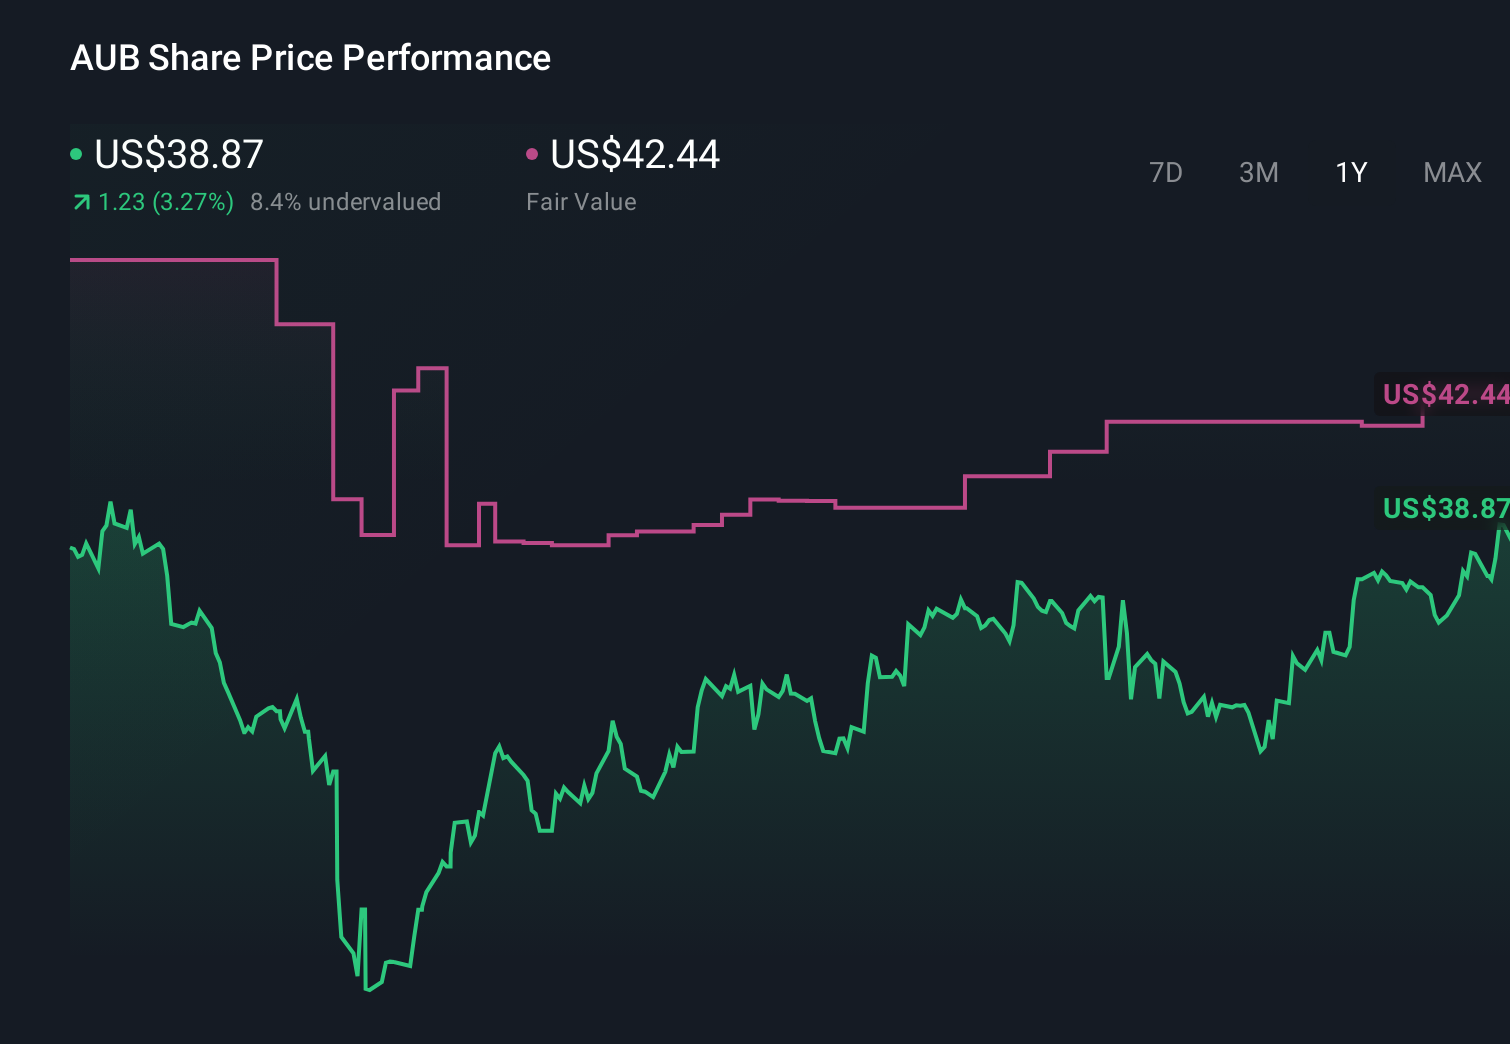Click the pink dot beside US$42.44 heading
1510x1044 pixels.
coord(532,154)
